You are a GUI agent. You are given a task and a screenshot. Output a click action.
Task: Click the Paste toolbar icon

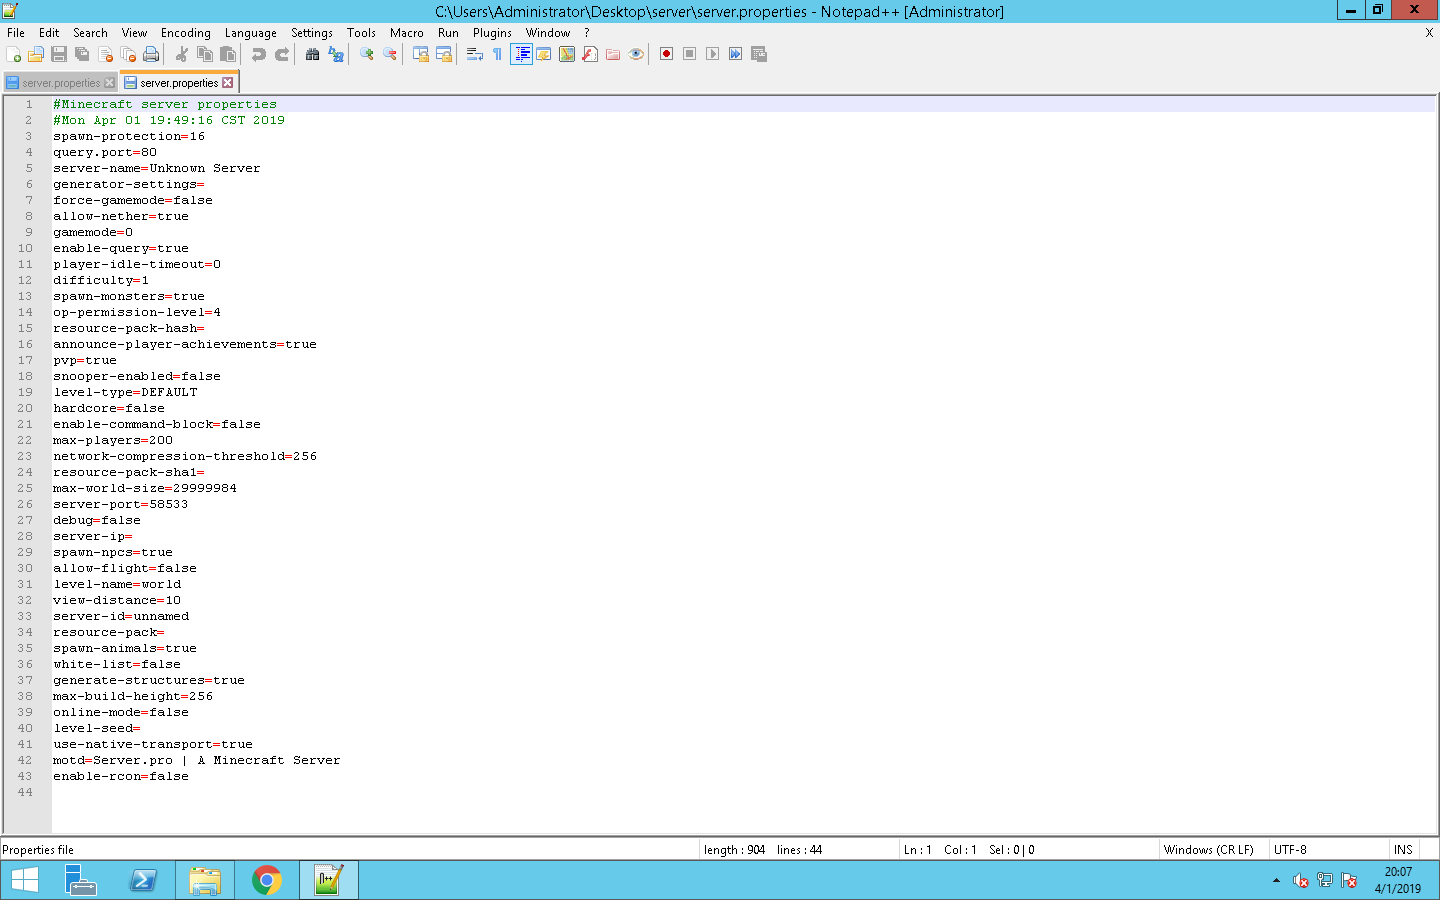tap(228, 54)
